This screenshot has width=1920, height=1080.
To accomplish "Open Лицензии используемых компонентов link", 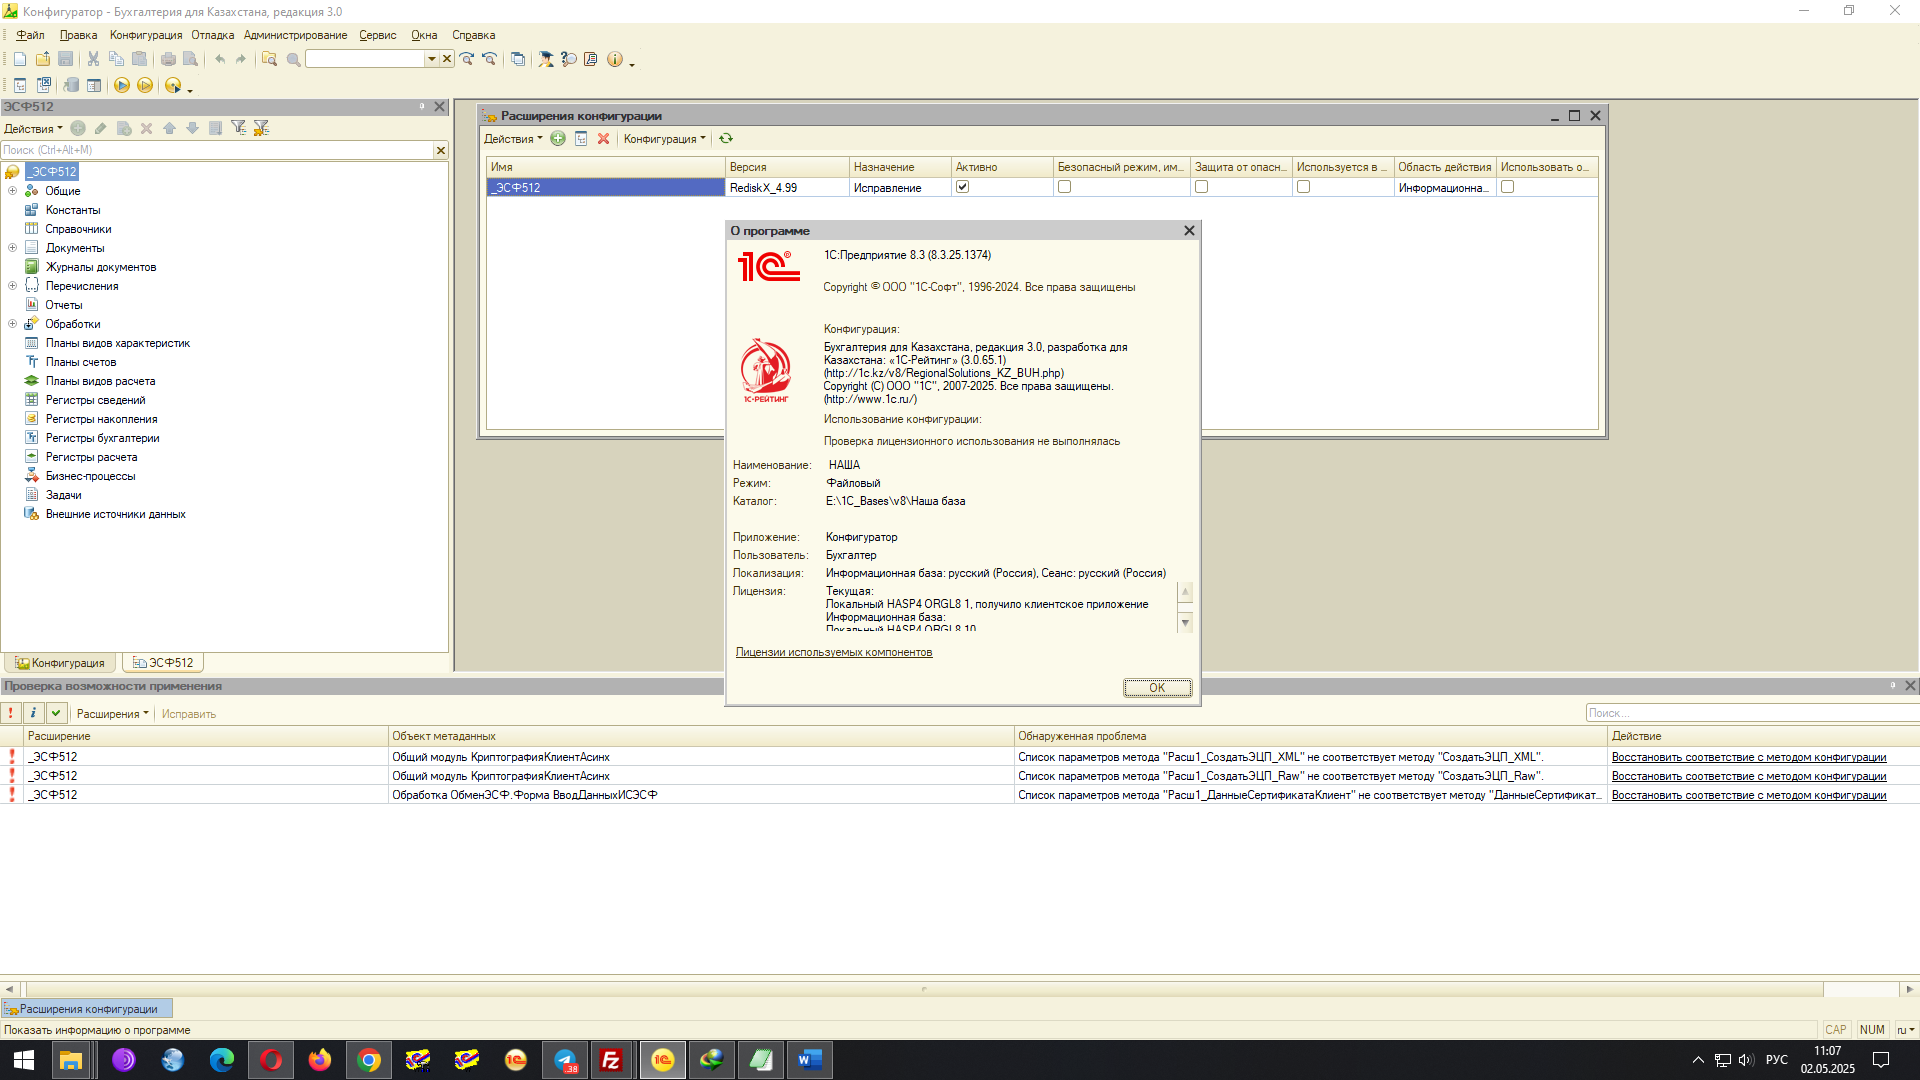I will [x=834, y=652].
